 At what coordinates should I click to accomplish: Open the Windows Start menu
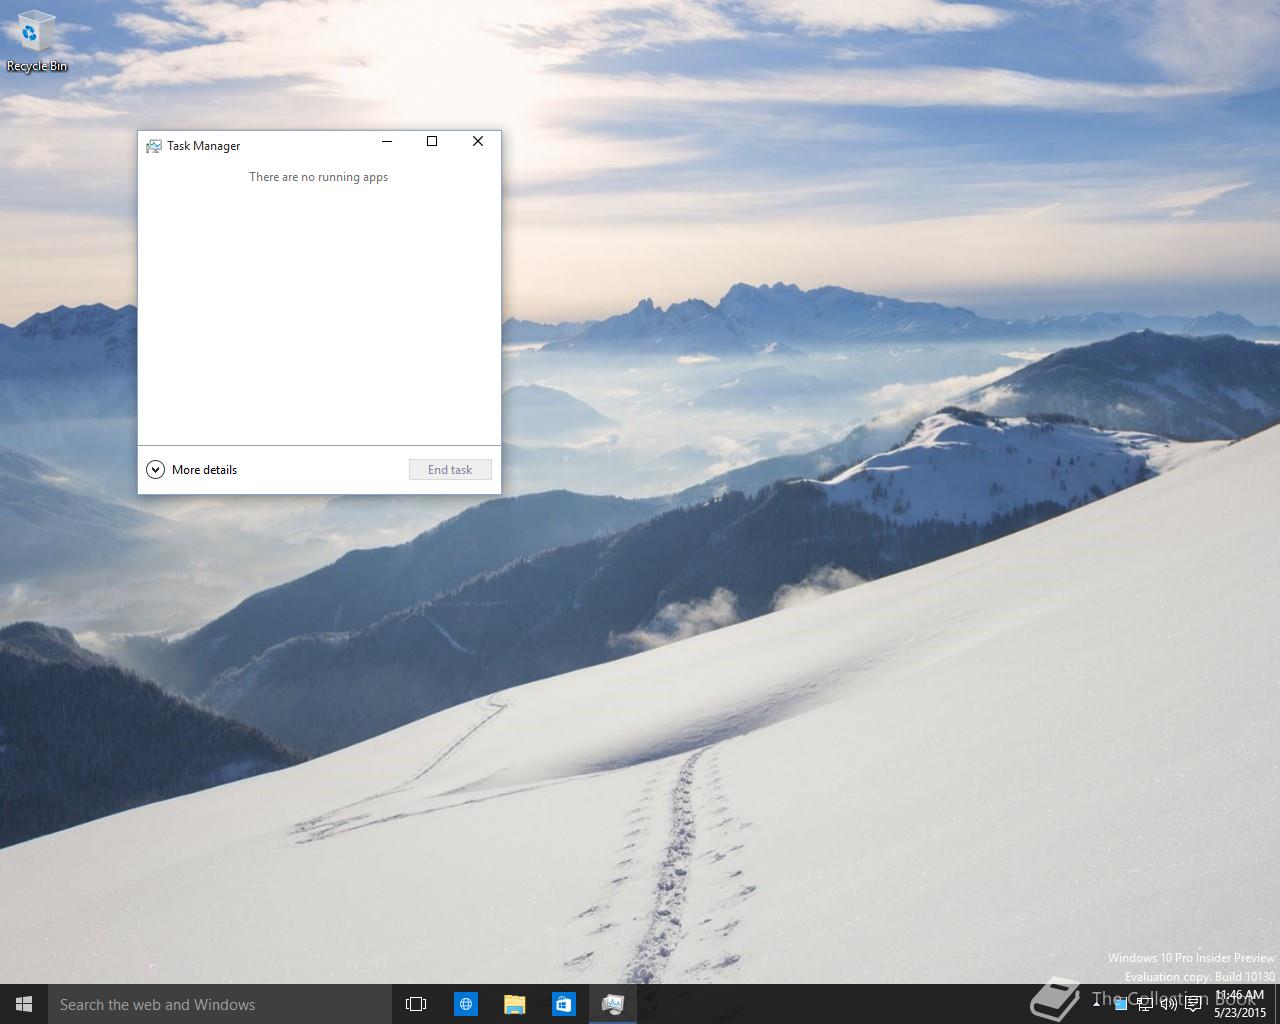pos(24,1004)
